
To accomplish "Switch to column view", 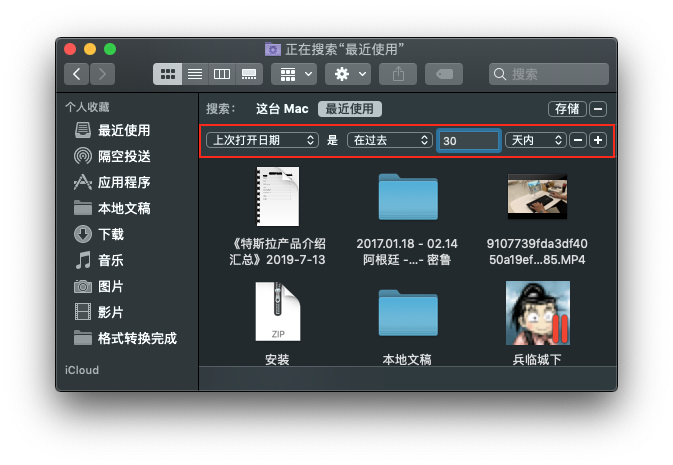I will pos(221,74).
